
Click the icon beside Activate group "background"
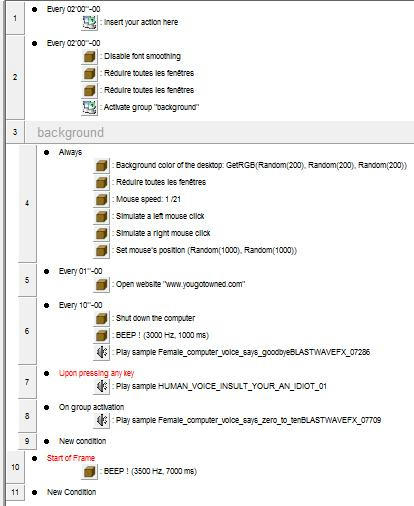[89, 107]
